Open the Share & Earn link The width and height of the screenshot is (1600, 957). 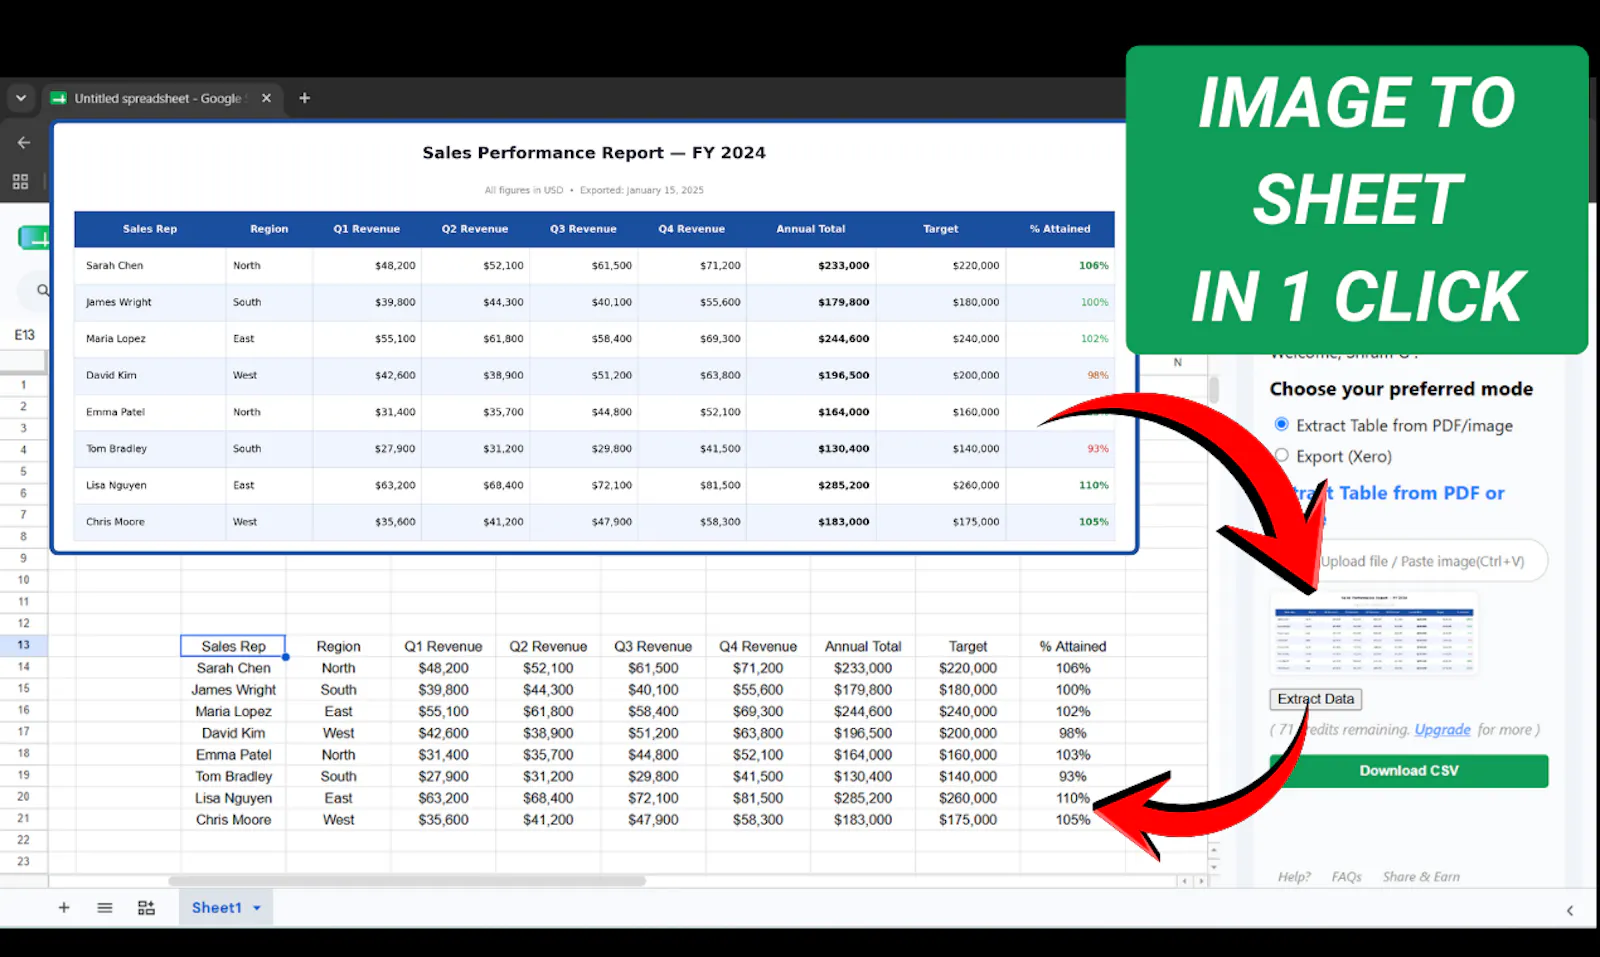point(1421,877)
